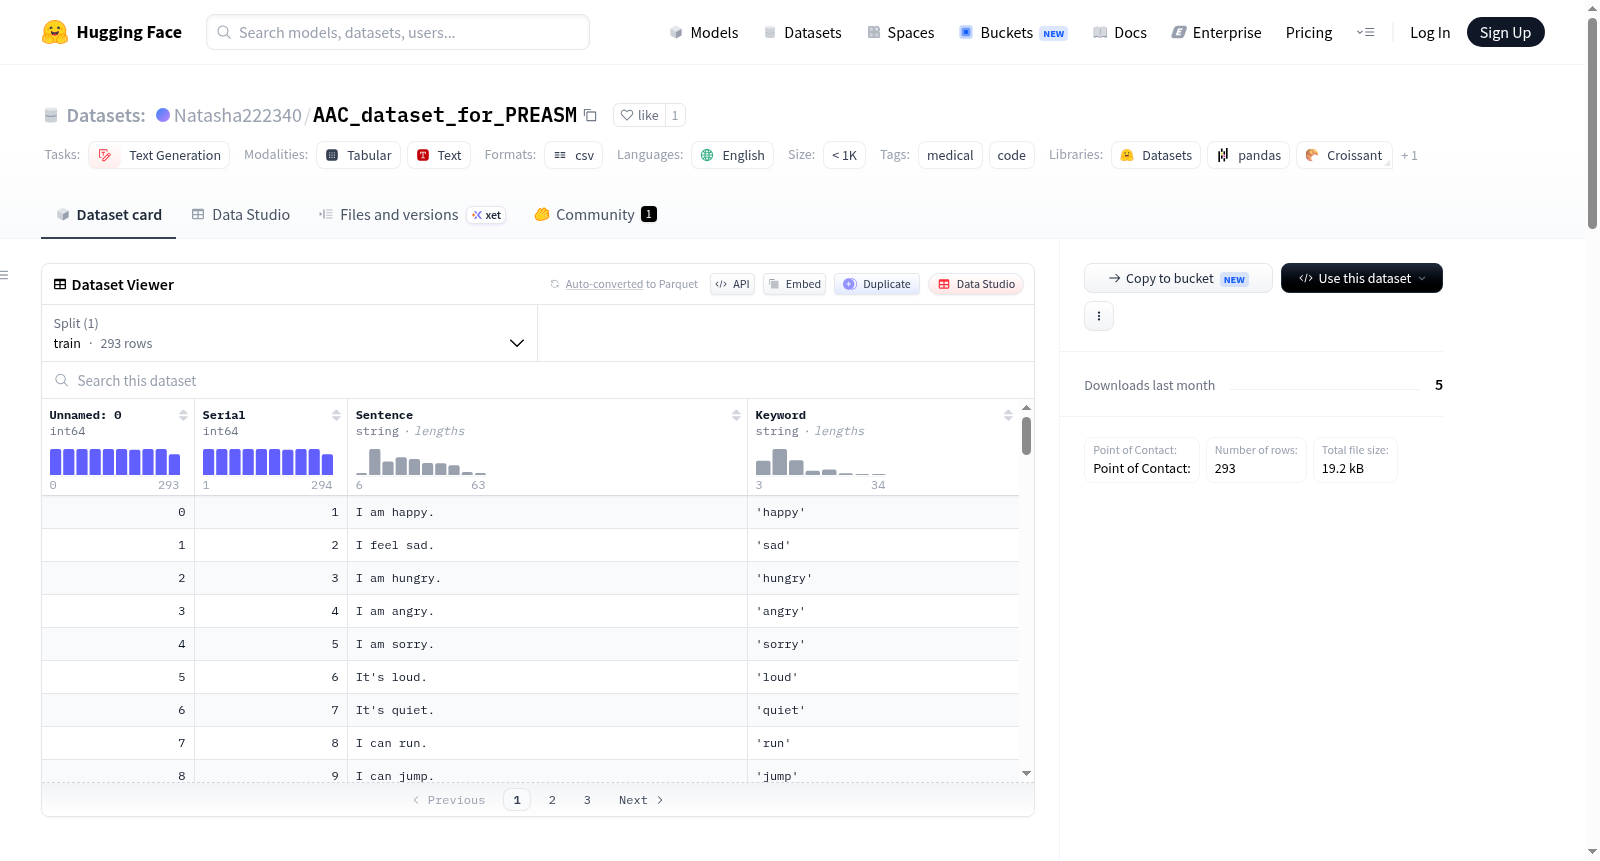The image size is (1600, 861).
Task: Click the pandas library tag
Action: tap(1249, 155)
